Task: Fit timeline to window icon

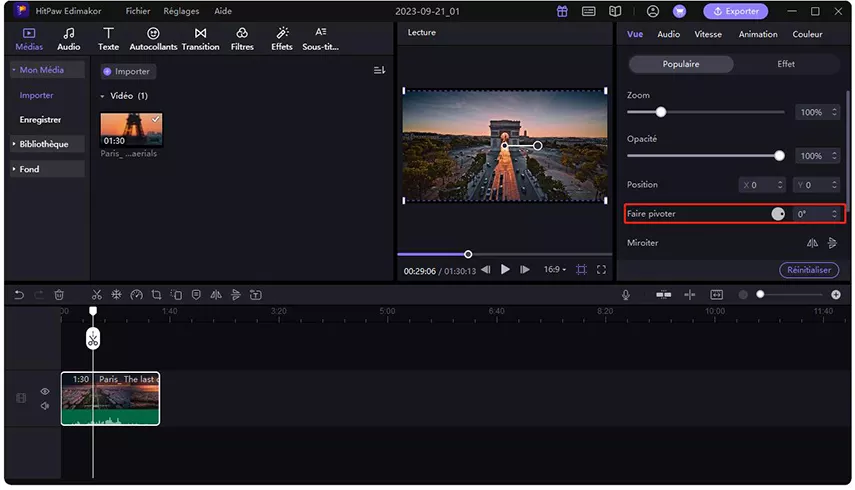Action: pos(716,295)
